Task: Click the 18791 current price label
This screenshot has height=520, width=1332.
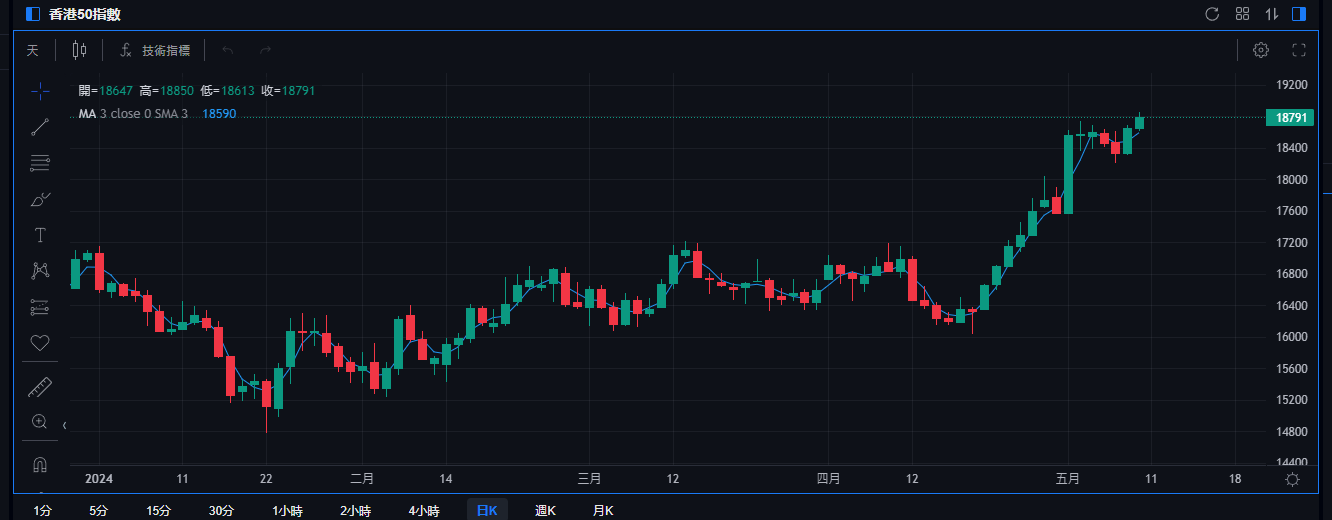Action: 1292,117
